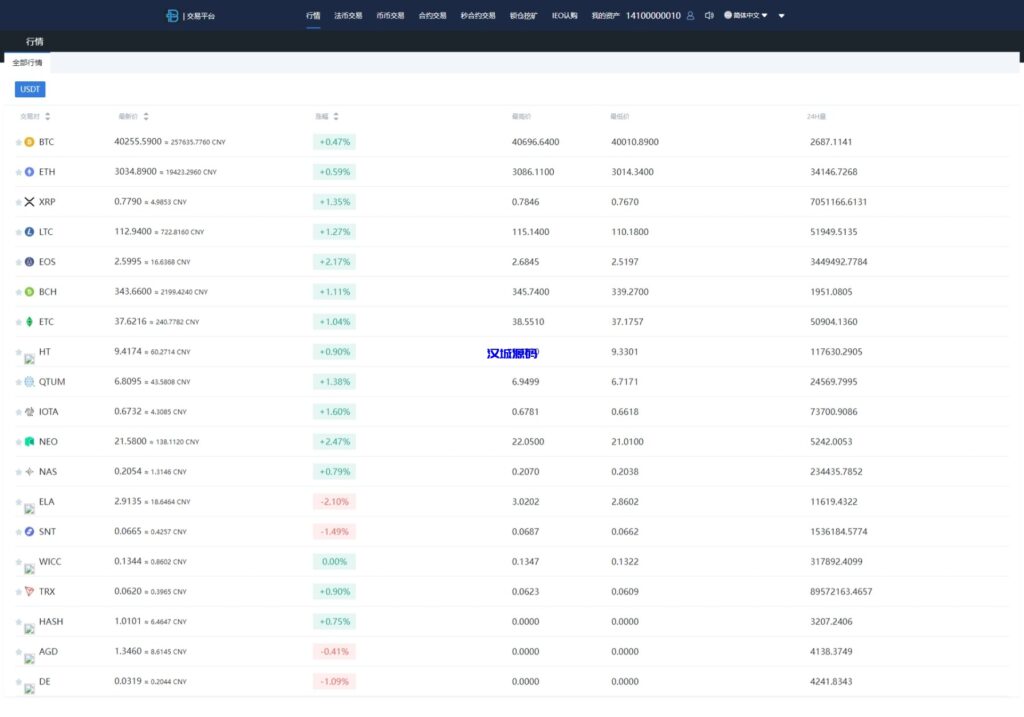Screen dimensions: 1024x717
Task: Open the user profile icon
Action: point(690,16)
